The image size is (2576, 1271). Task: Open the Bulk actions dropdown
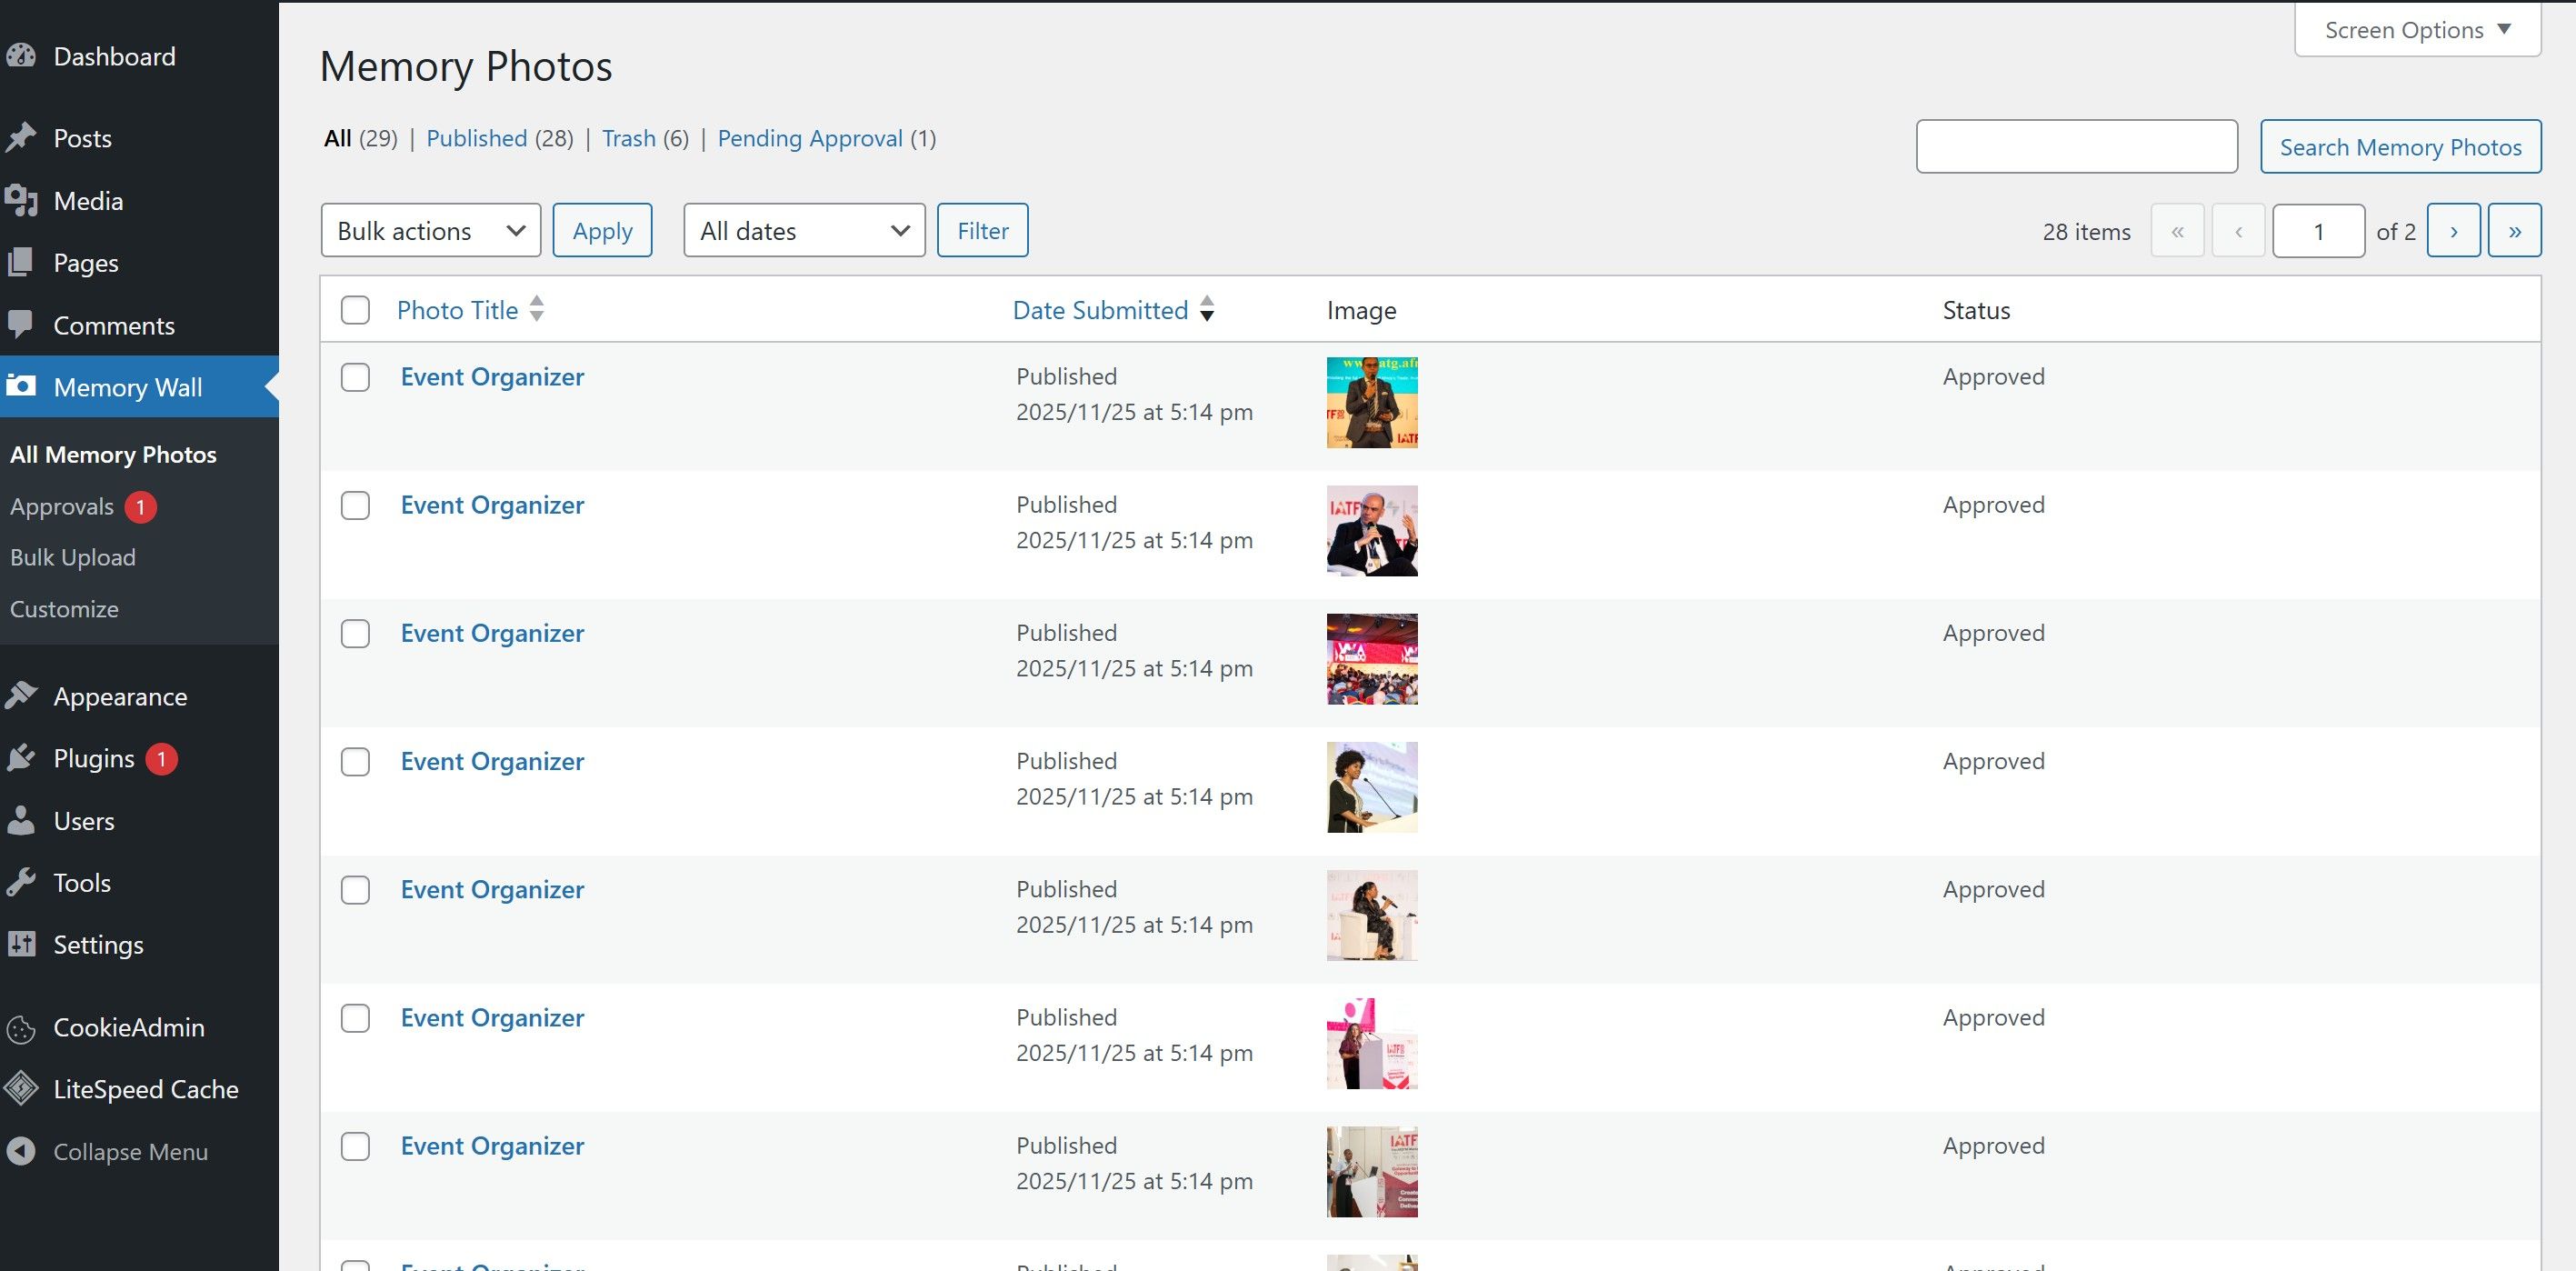click(x=431, y=231)
